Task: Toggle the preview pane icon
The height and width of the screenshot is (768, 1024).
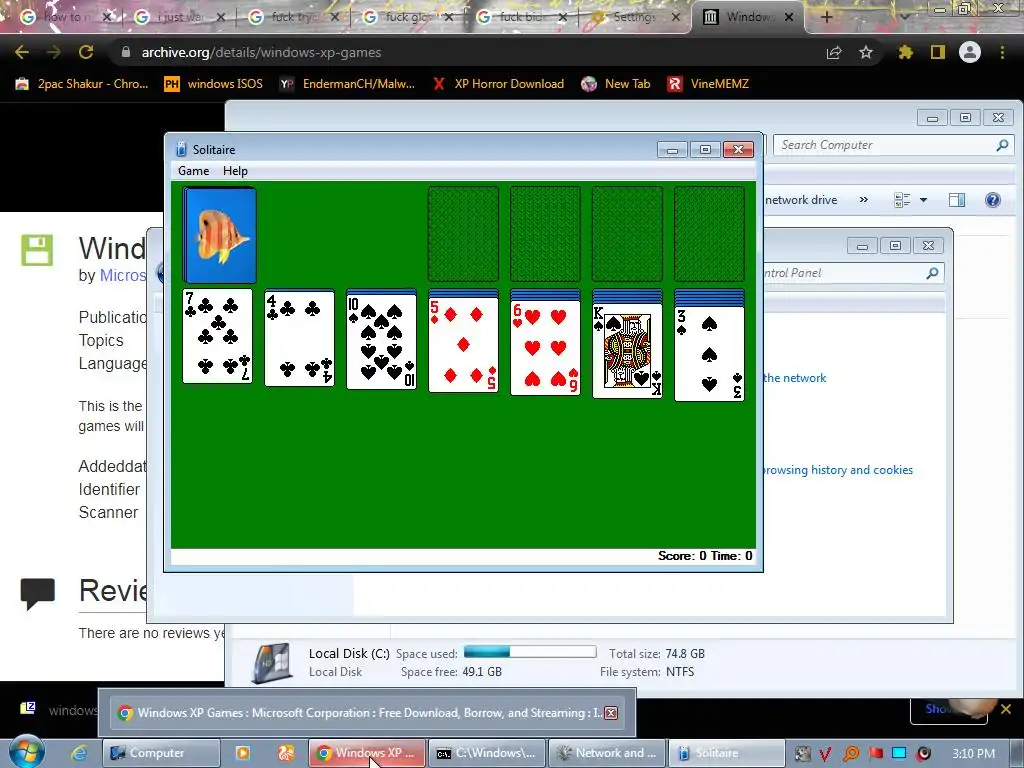Action: pyautogui.click(x=957, y=200)
